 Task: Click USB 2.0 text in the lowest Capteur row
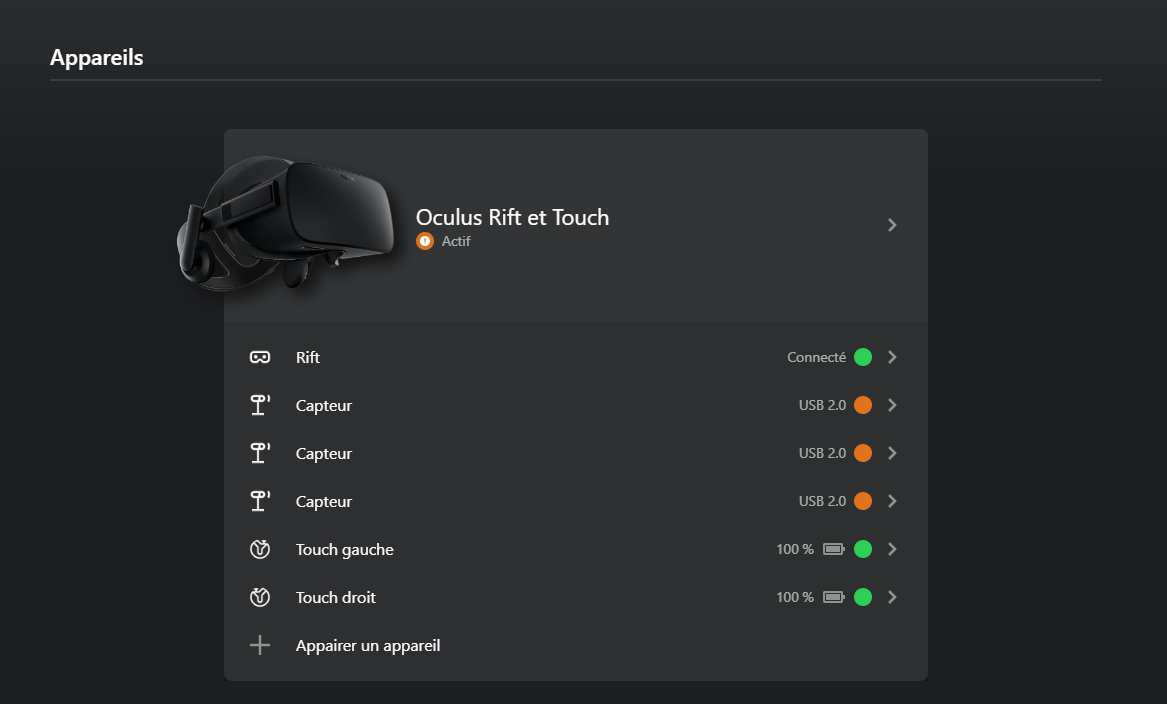pos(822,501)
